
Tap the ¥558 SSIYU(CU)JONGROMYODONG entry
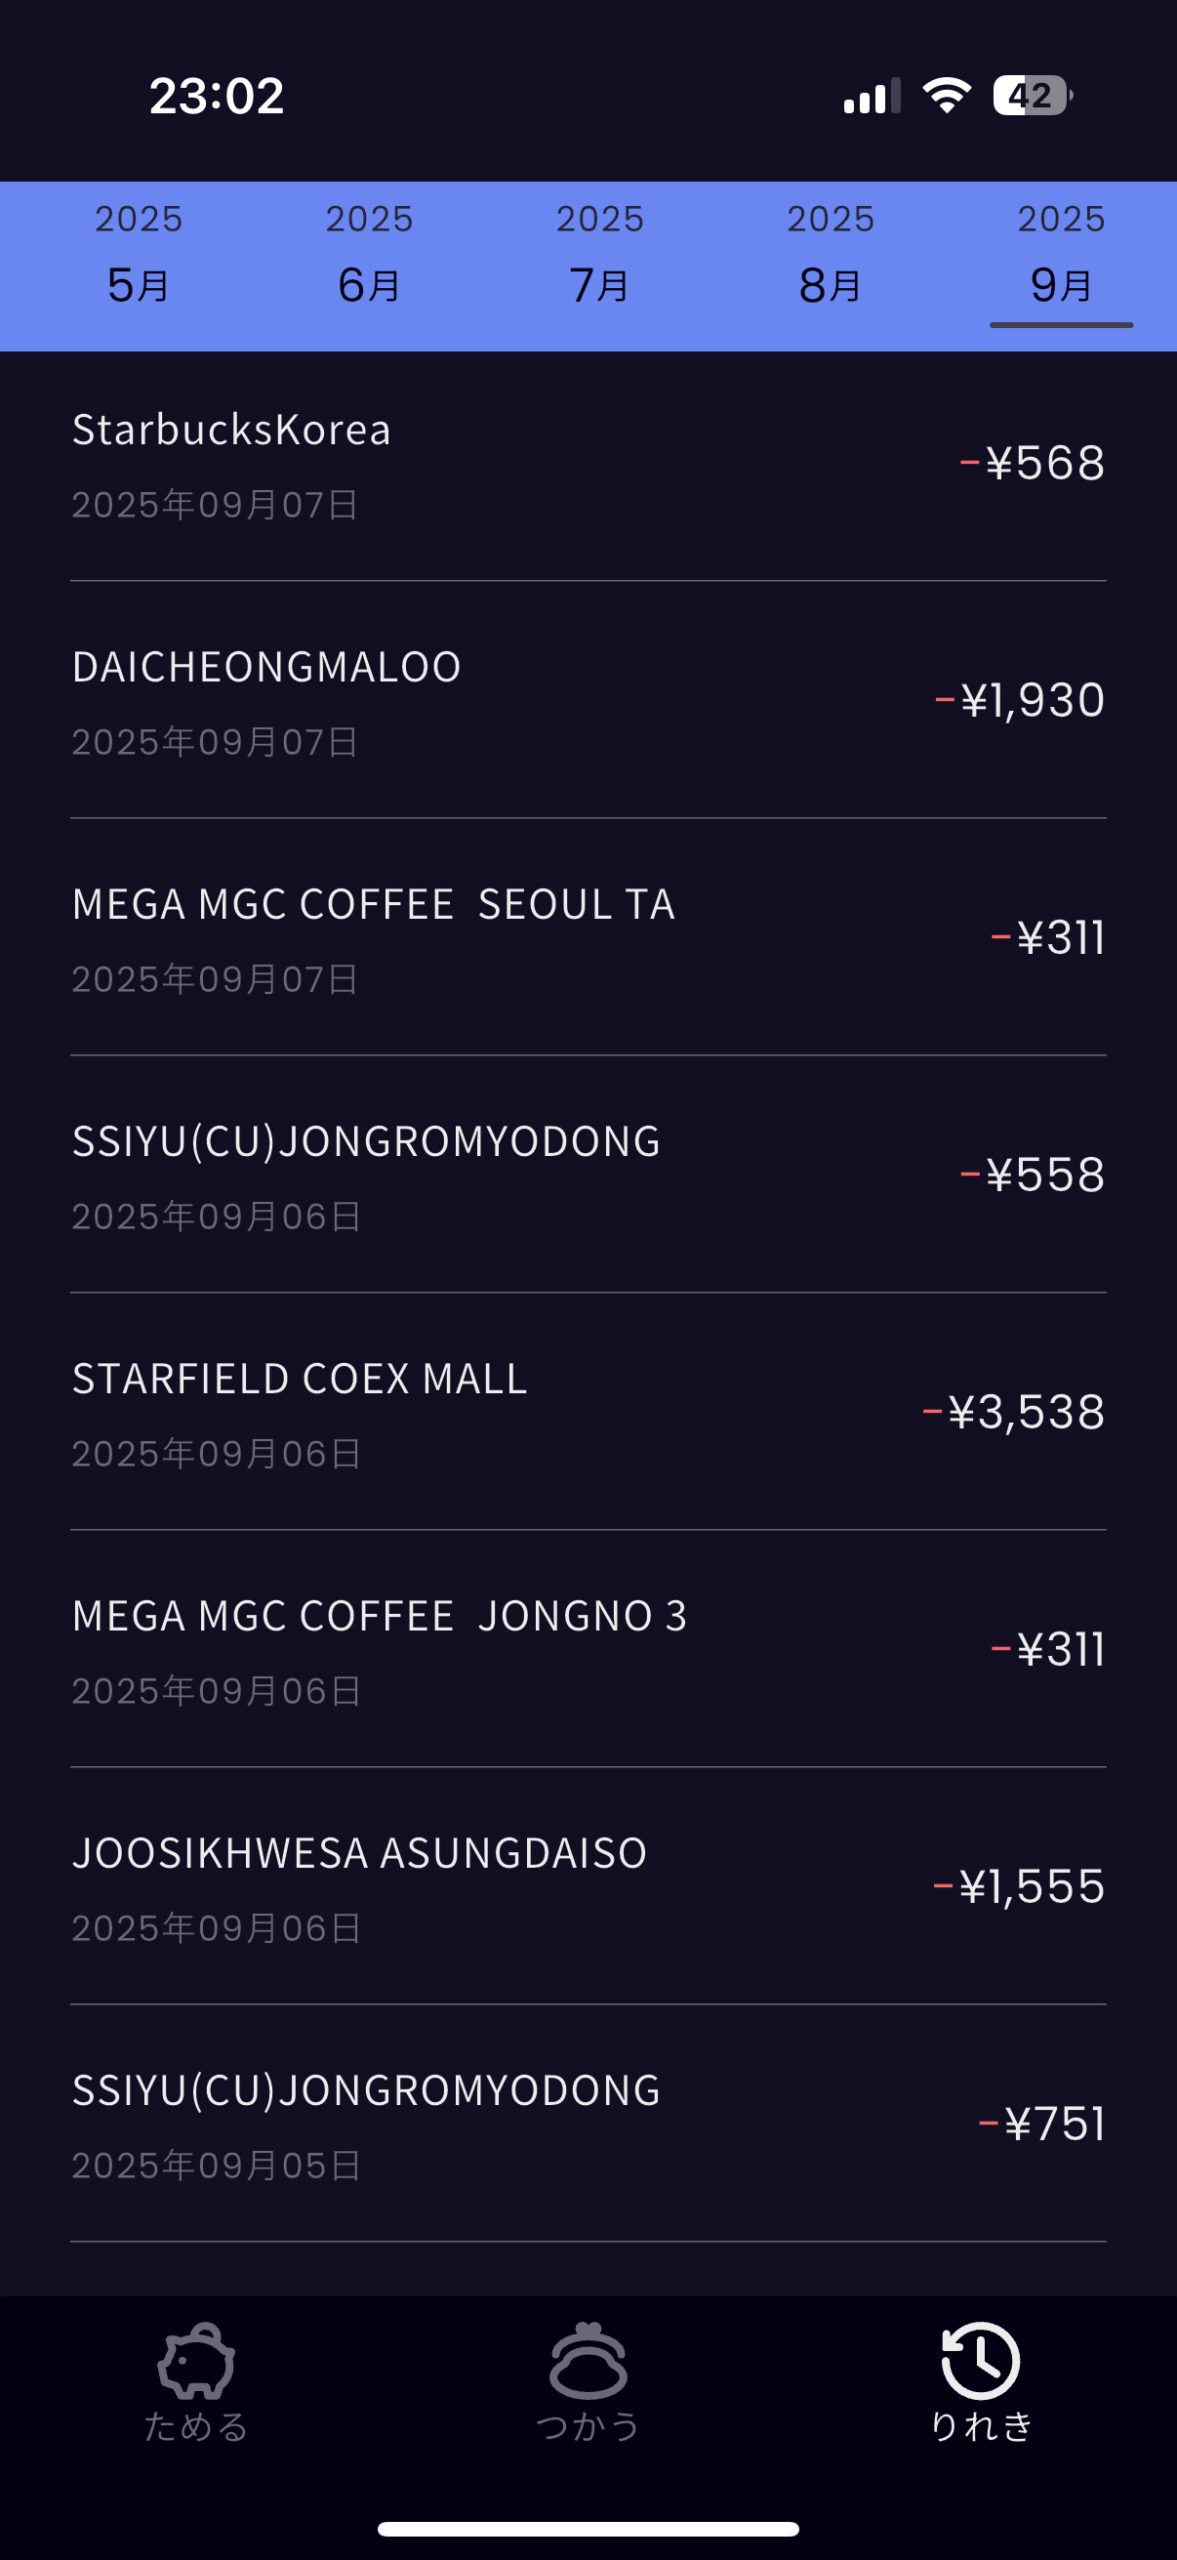pyautogui.click(x=588, y=1176)
